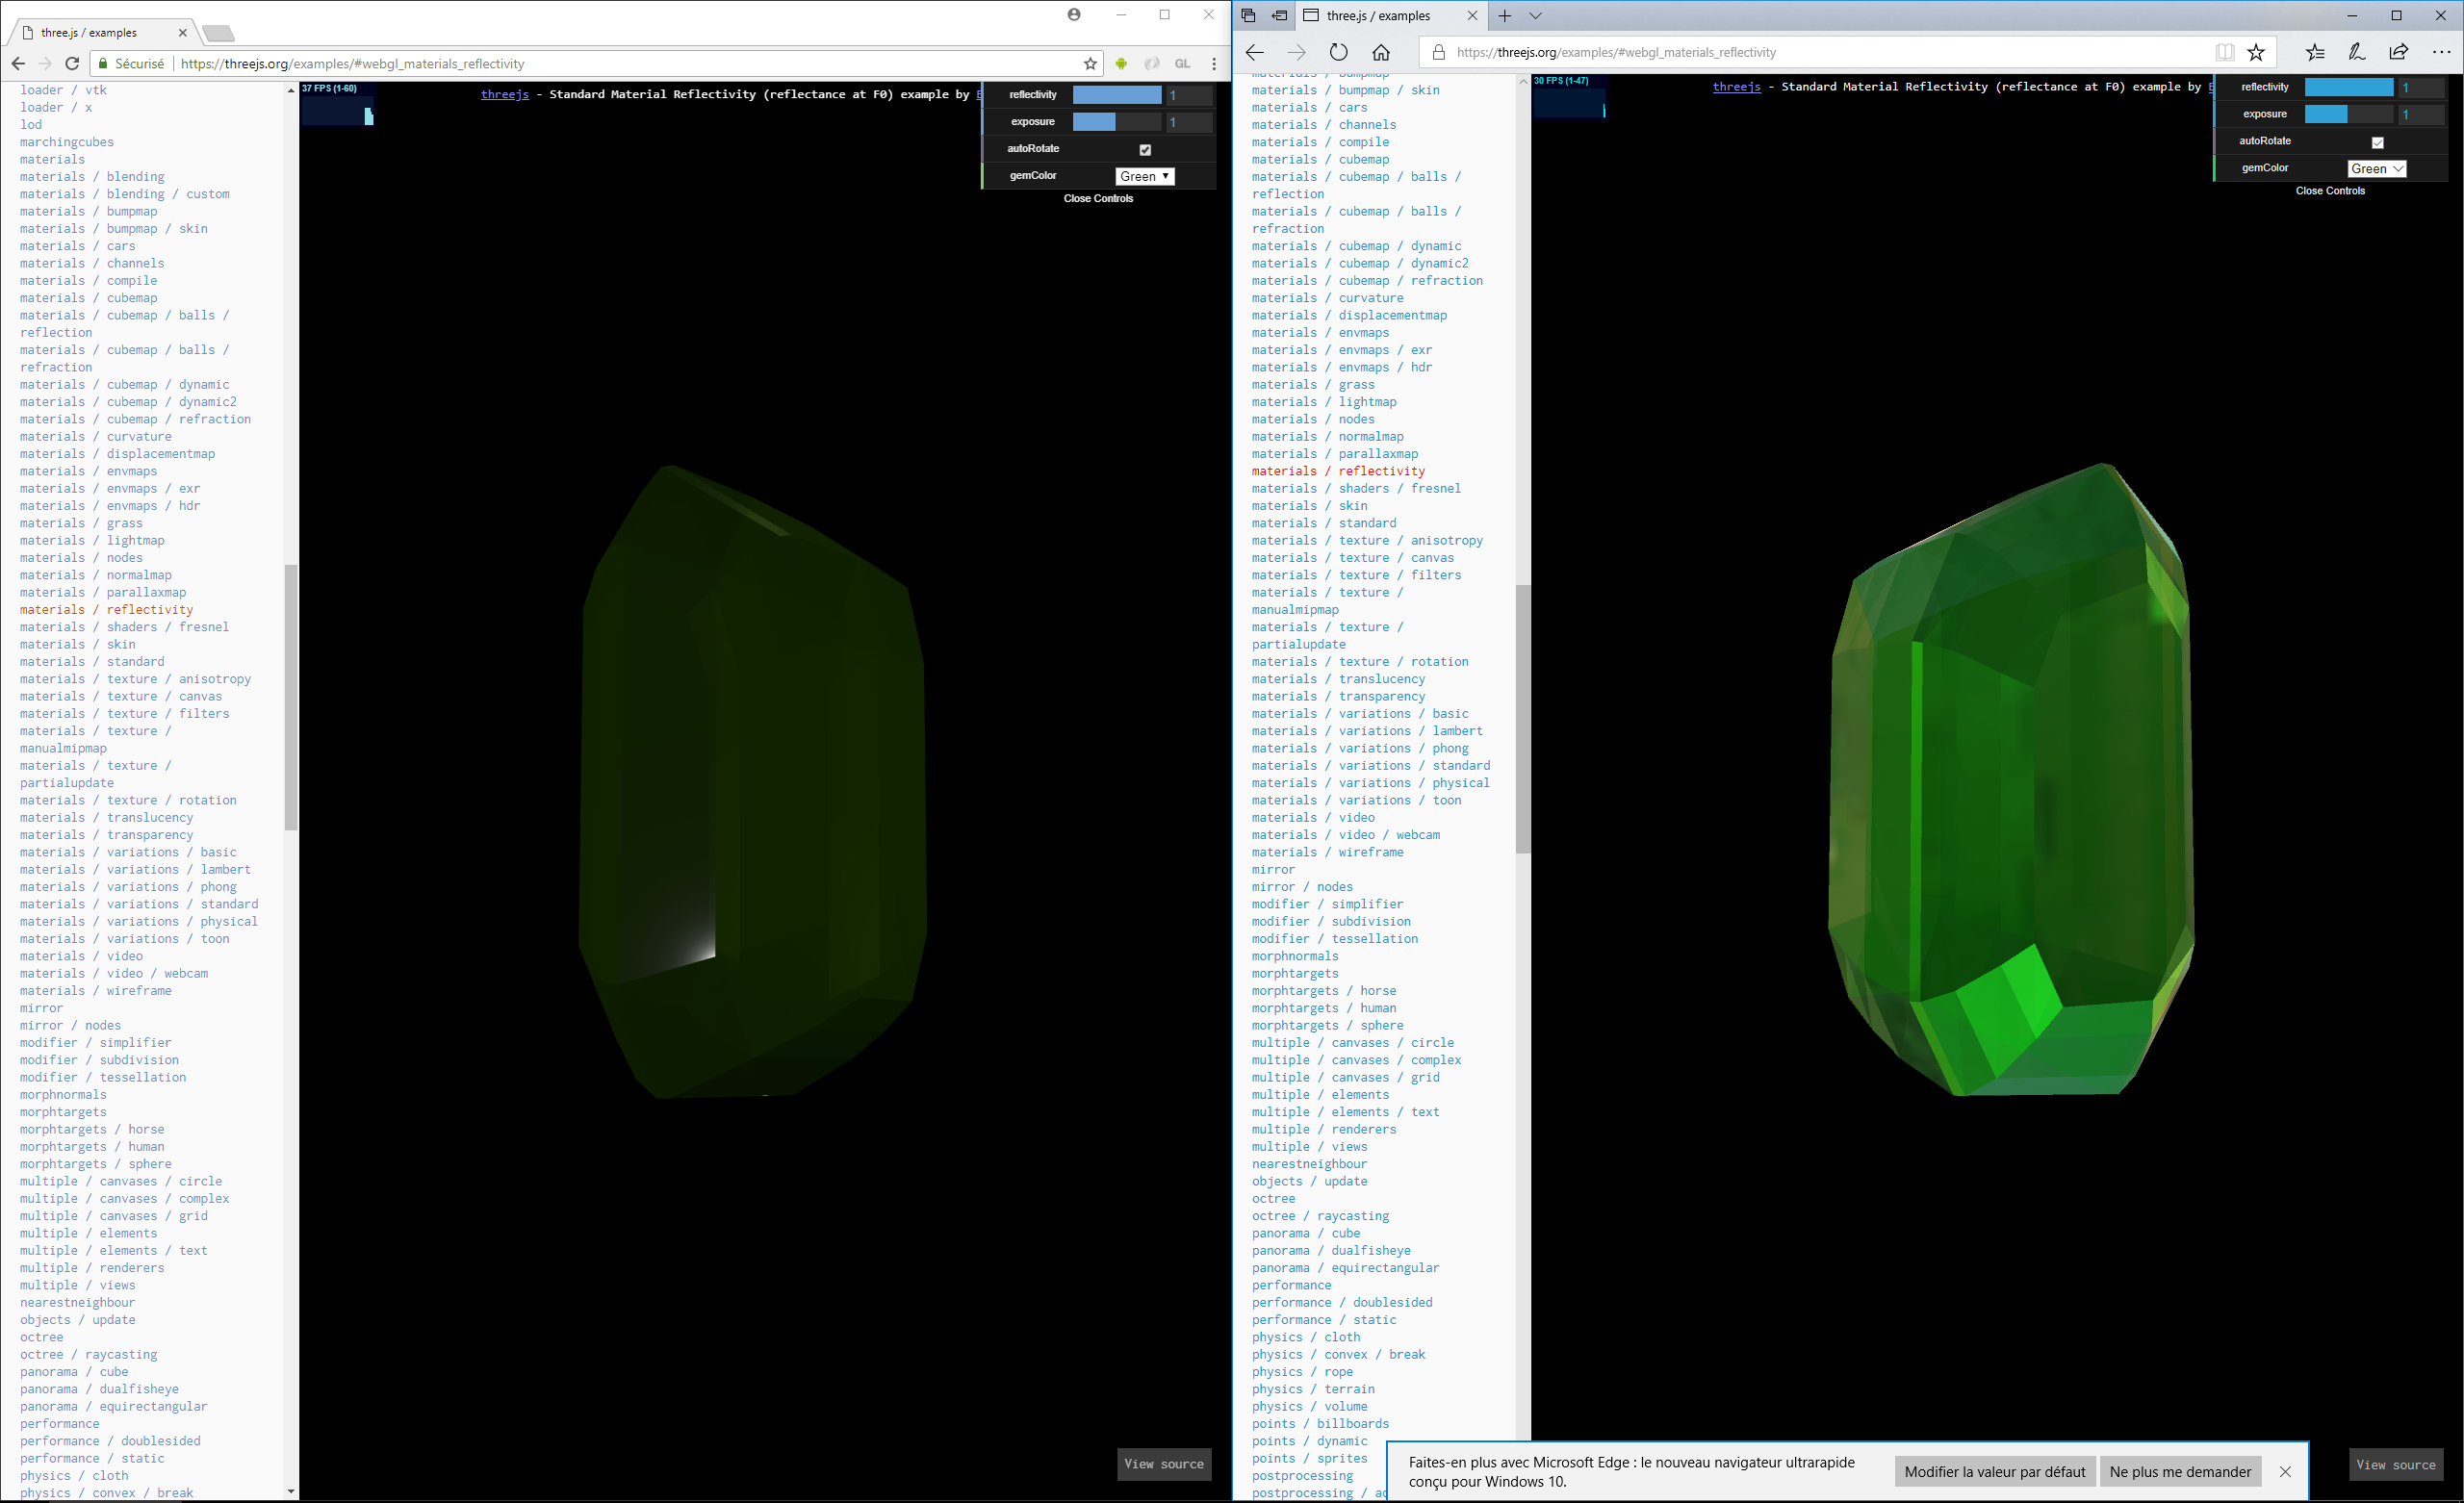Bookmark the page via Chrome's star icon
The height and width of the screenshot is (1503, 2464).
coord(1089,63)
